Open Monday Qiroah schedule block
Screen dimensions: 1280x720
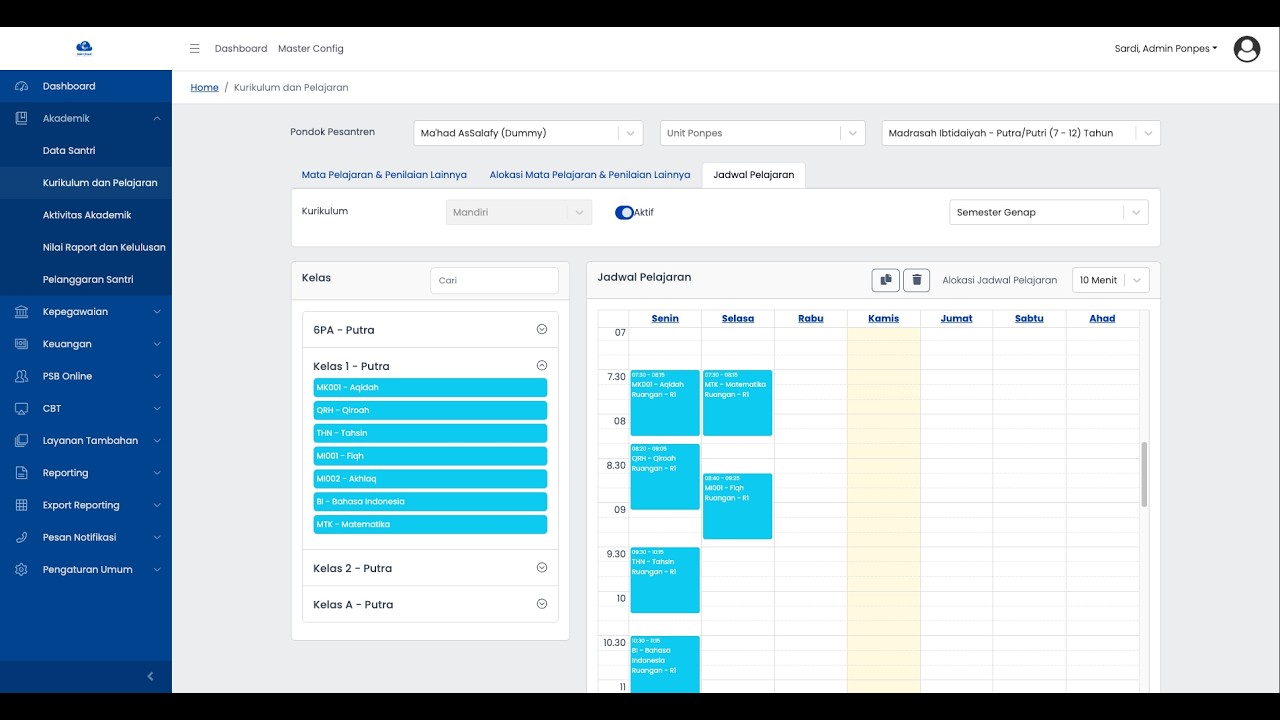[665, 477]
